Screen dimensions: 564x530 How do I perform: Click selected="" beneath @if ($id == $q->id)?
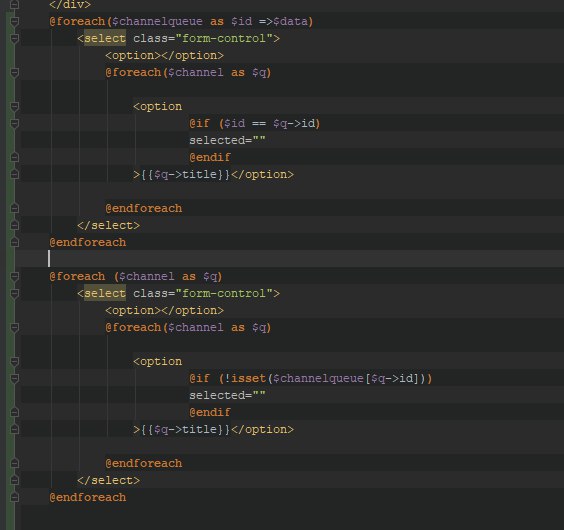tap(227, 140)
